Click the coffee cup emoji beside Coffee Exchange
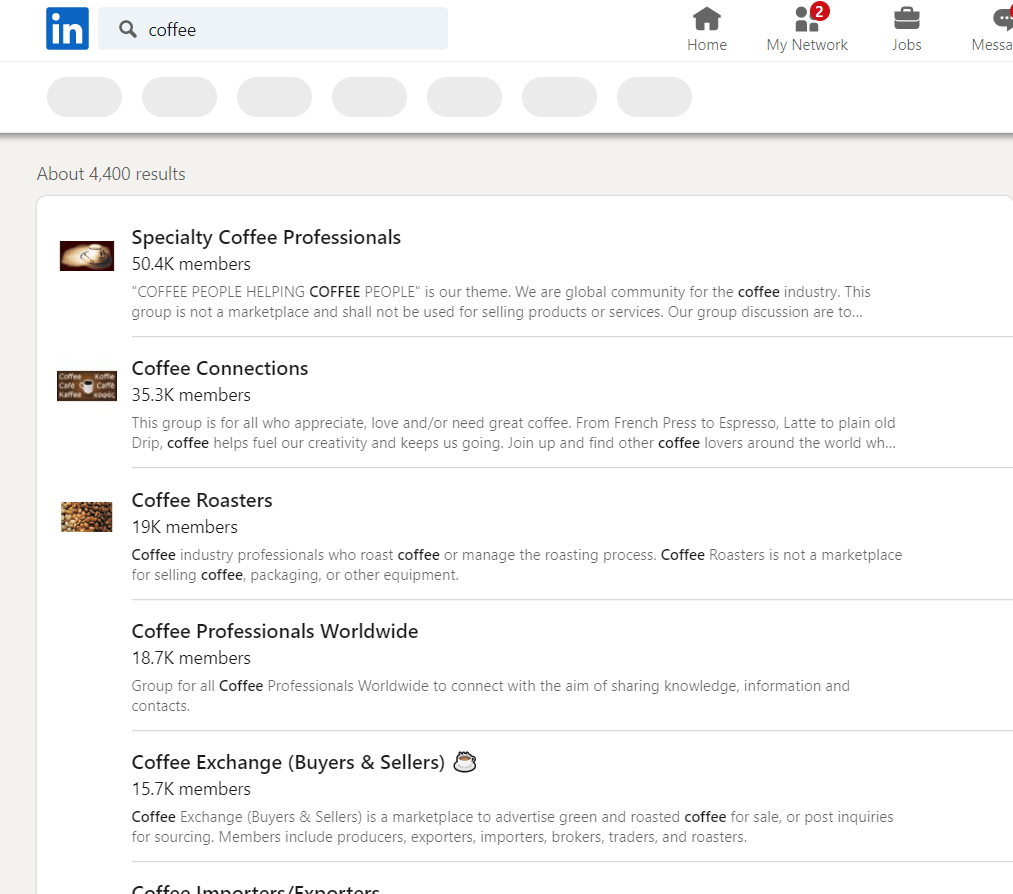1013x894 pixels. click(465, 762)
